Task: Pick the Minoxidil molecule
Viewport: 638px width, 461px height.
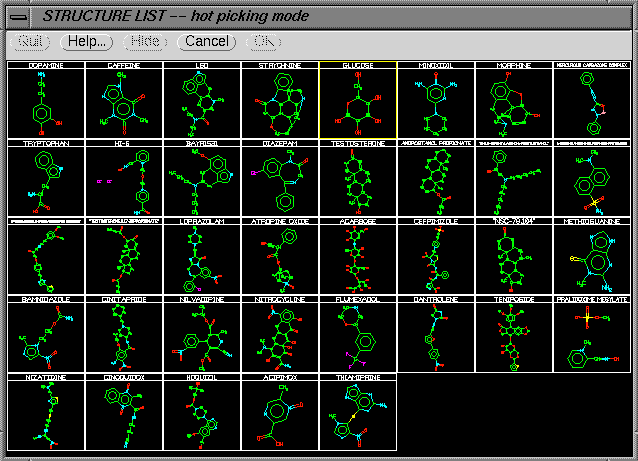Action: point(435,101)
